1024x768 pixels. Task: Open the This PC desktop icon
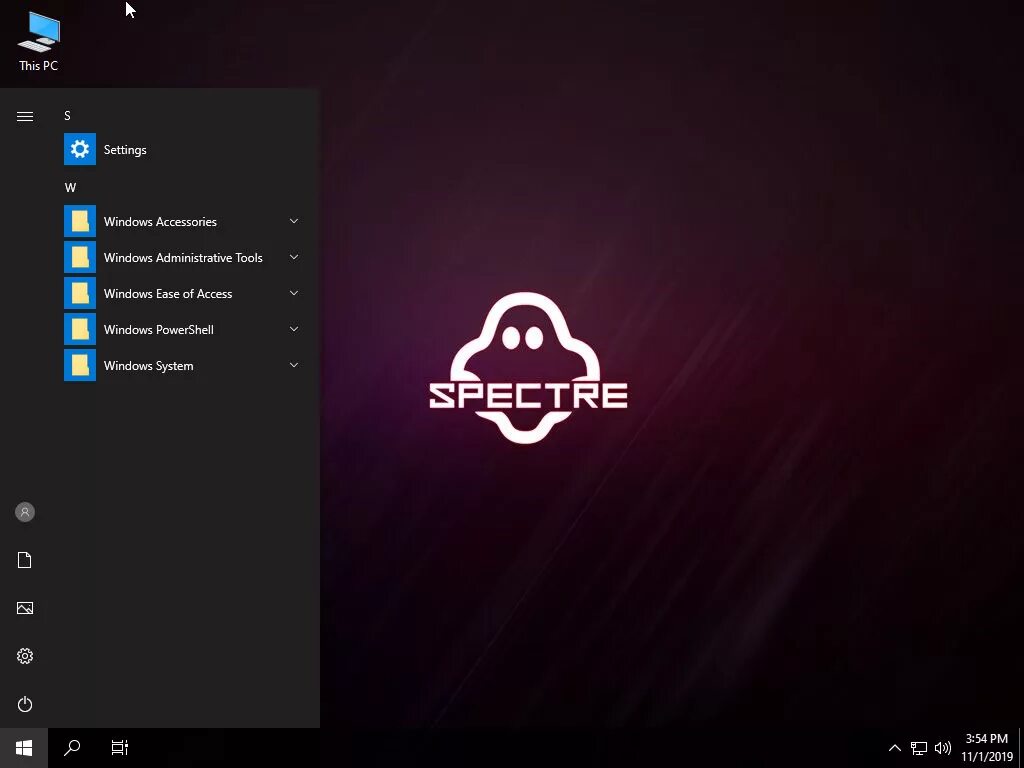pos(38,41)
